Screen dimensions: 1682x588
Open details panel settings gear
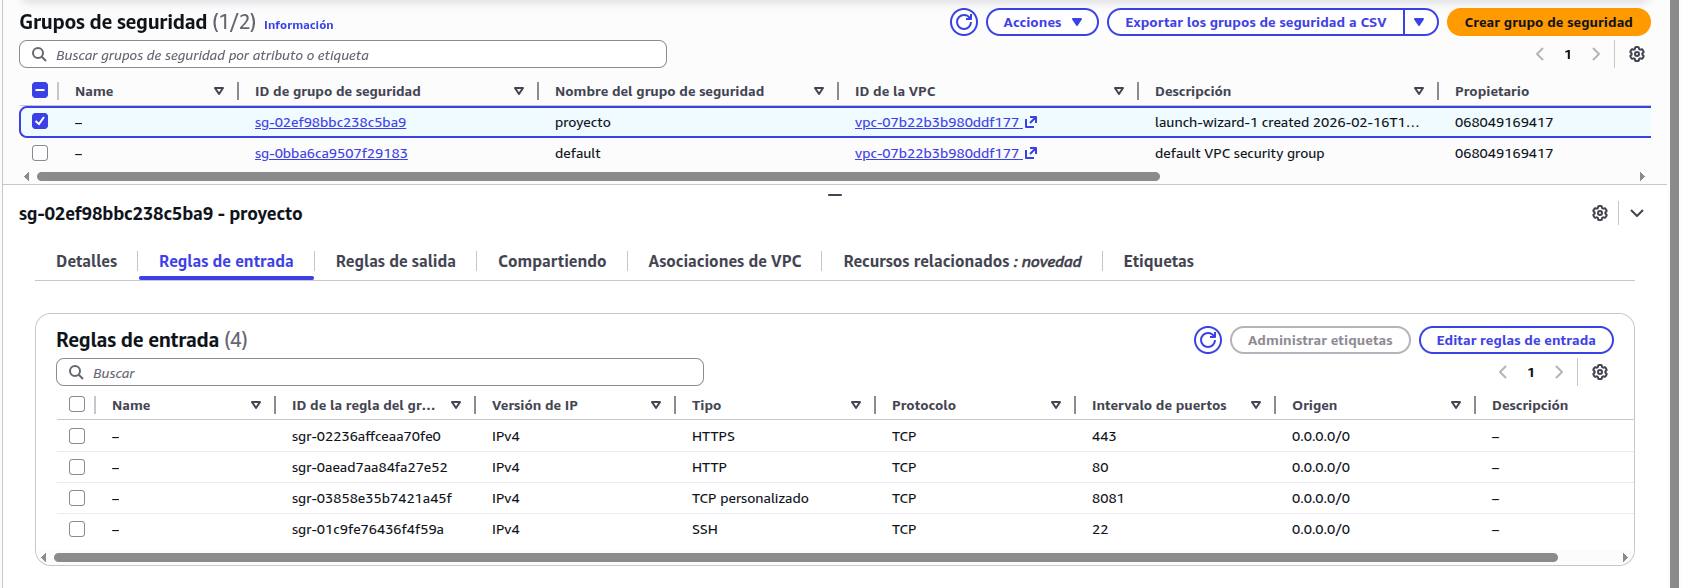pos(1600,213)
